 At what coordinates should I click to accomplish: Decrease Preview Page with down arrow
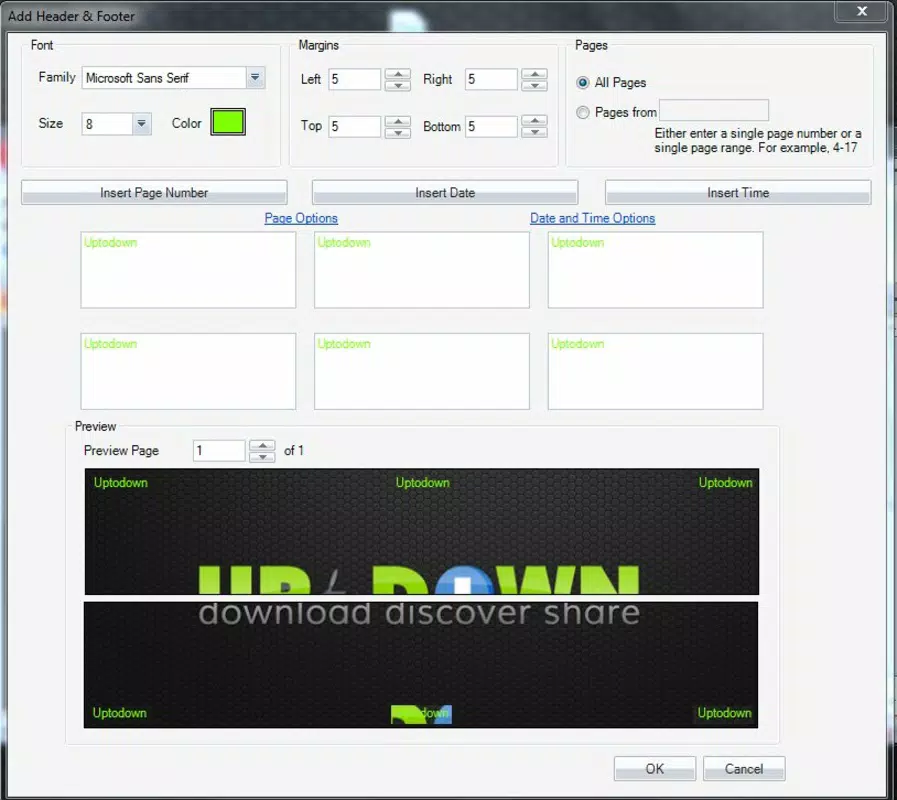(262, 457)
